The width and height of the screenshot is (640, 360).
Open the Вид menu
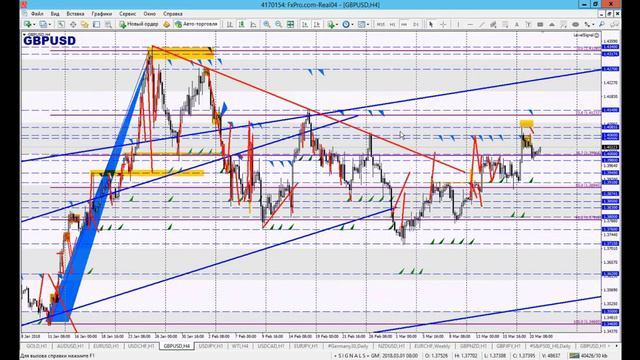click(x=55, y=13)
